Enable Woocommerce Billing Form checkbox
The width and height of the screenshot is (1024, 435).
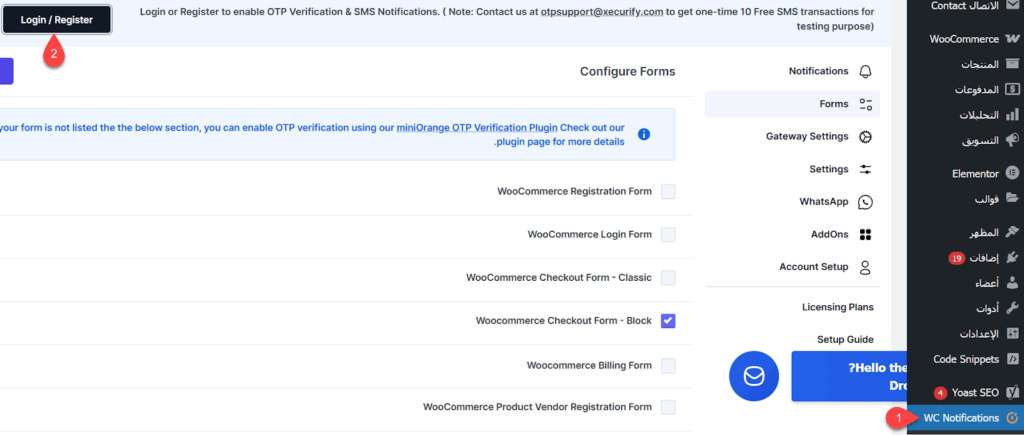click(668, 365)
